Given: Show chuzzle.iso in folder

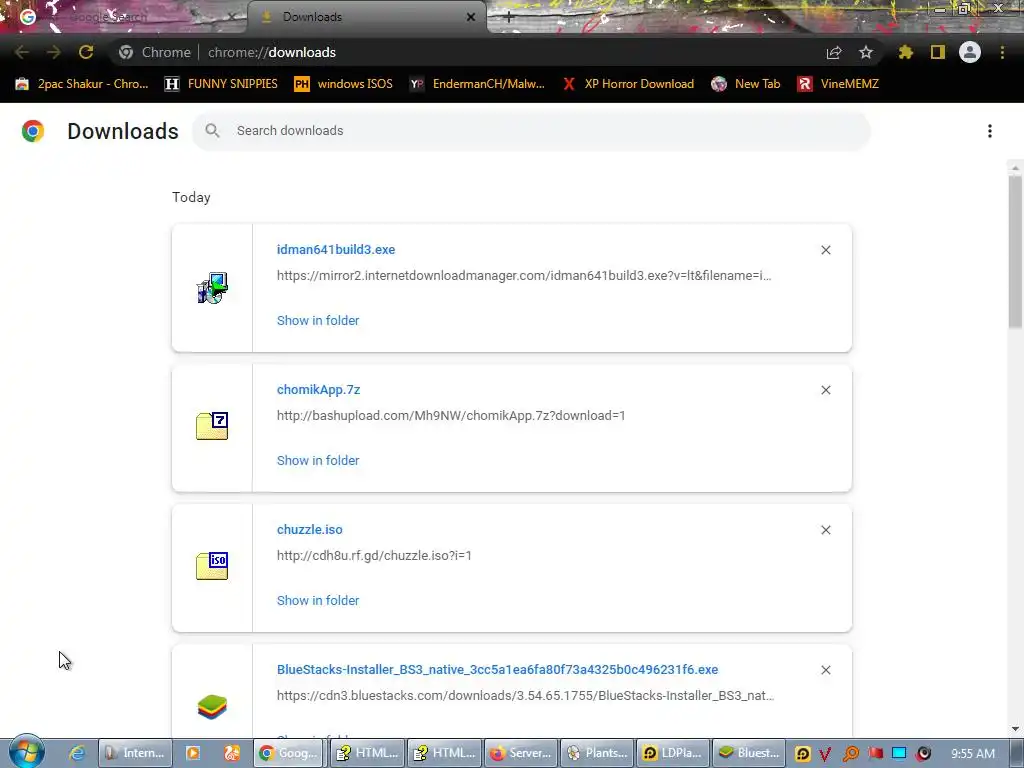Looking at the screenshot, I should tap(318, 601).
